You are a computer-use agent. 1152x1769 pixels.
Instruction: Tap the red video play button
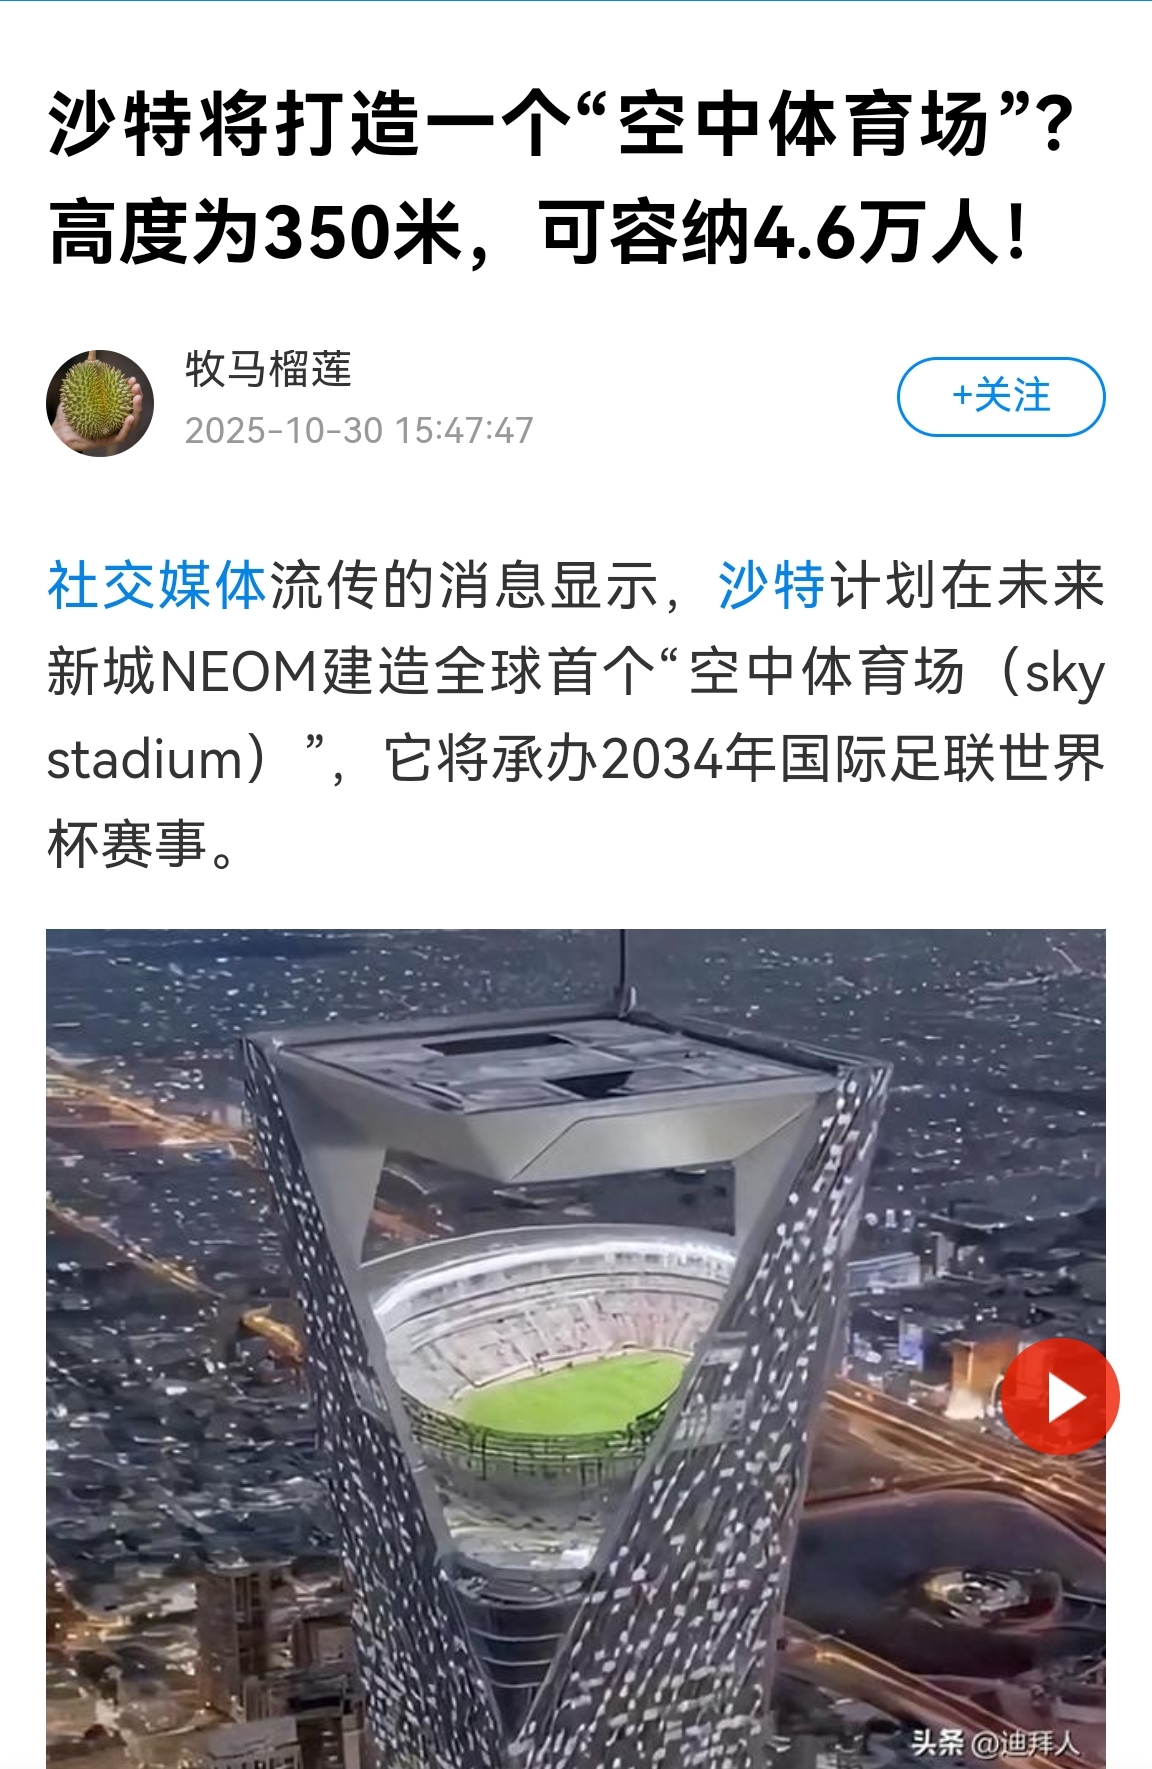pos(1060,1397)
